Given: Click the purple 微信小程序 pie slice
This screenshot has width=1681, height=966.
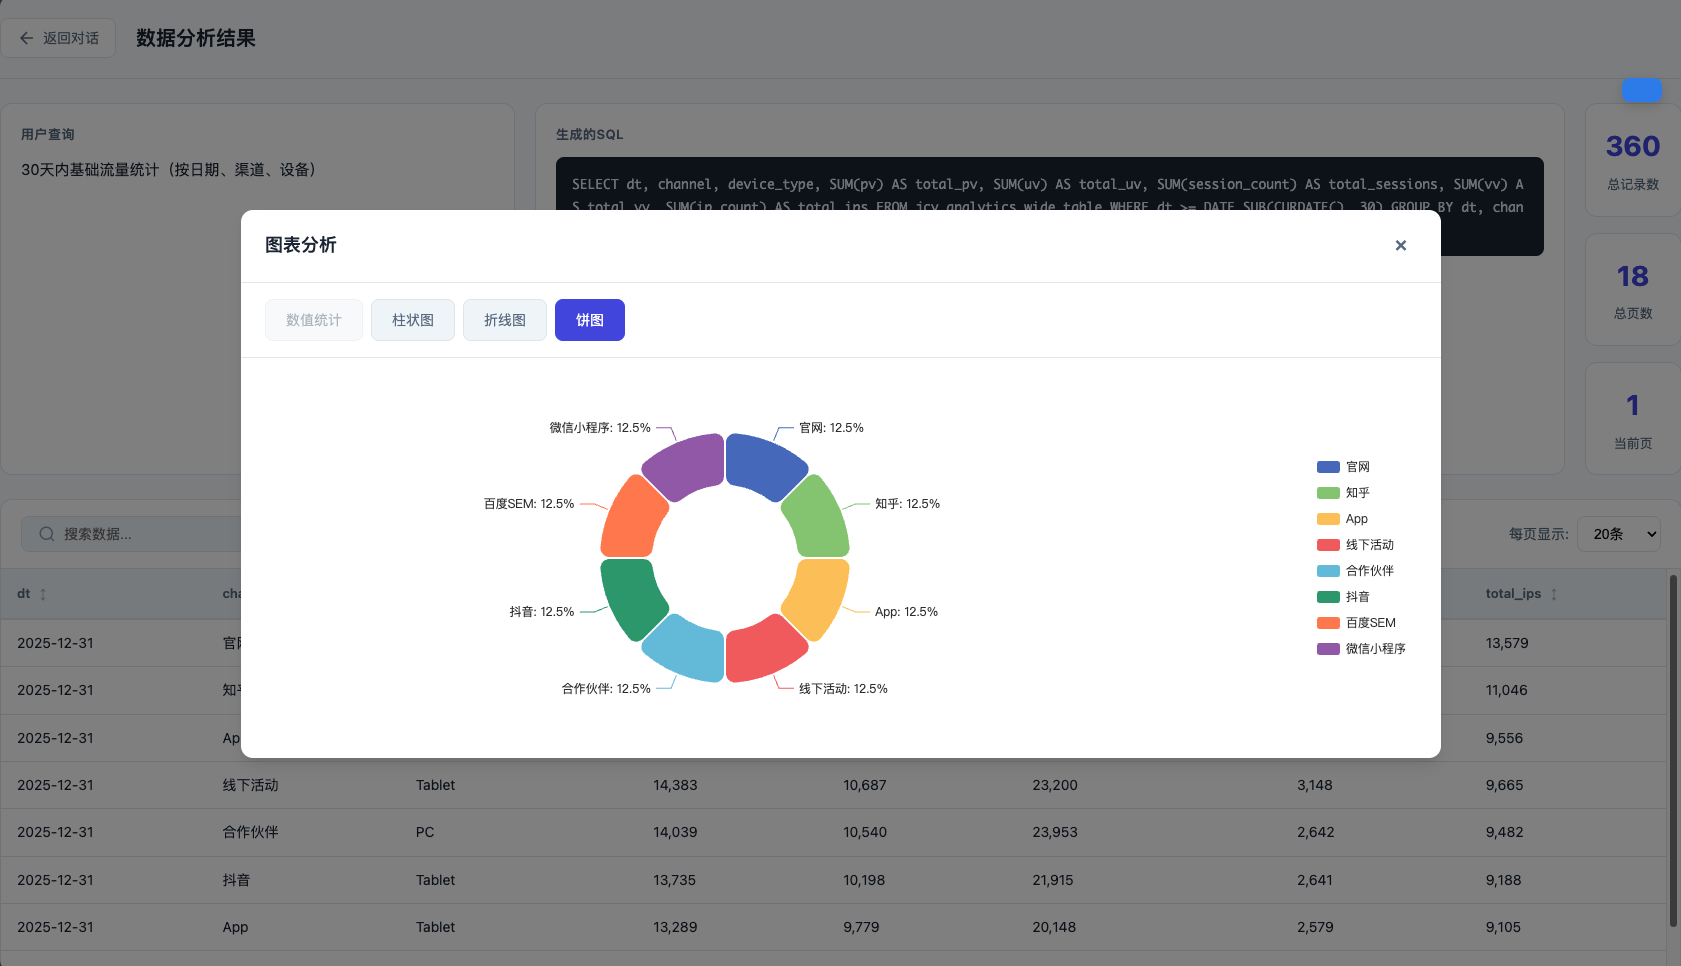Looking at the screenshot, I should [688, 464].
